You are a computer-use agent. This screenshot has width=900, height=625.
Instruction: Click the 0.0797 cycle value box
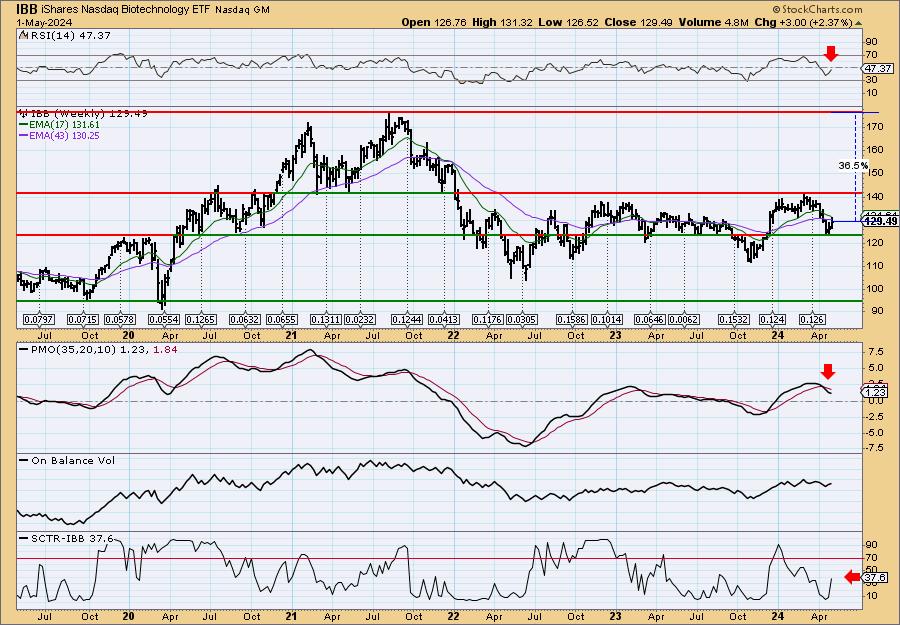[x=38, y=319]
